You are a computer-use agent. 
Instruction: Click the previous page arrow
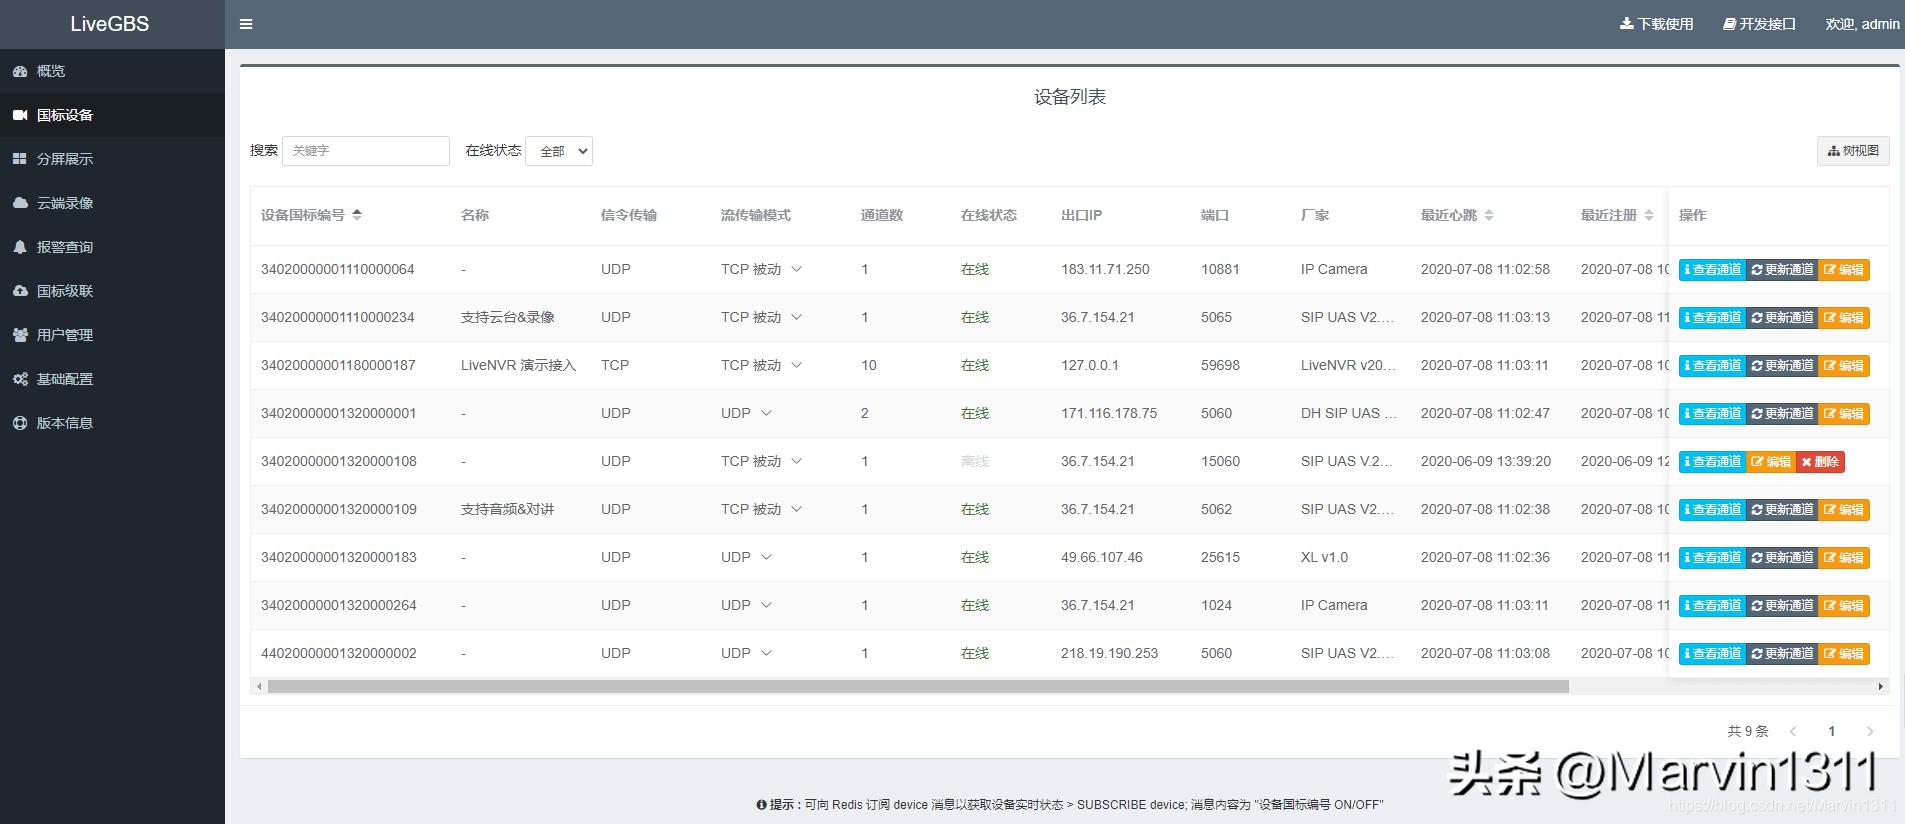[1793, 731]
